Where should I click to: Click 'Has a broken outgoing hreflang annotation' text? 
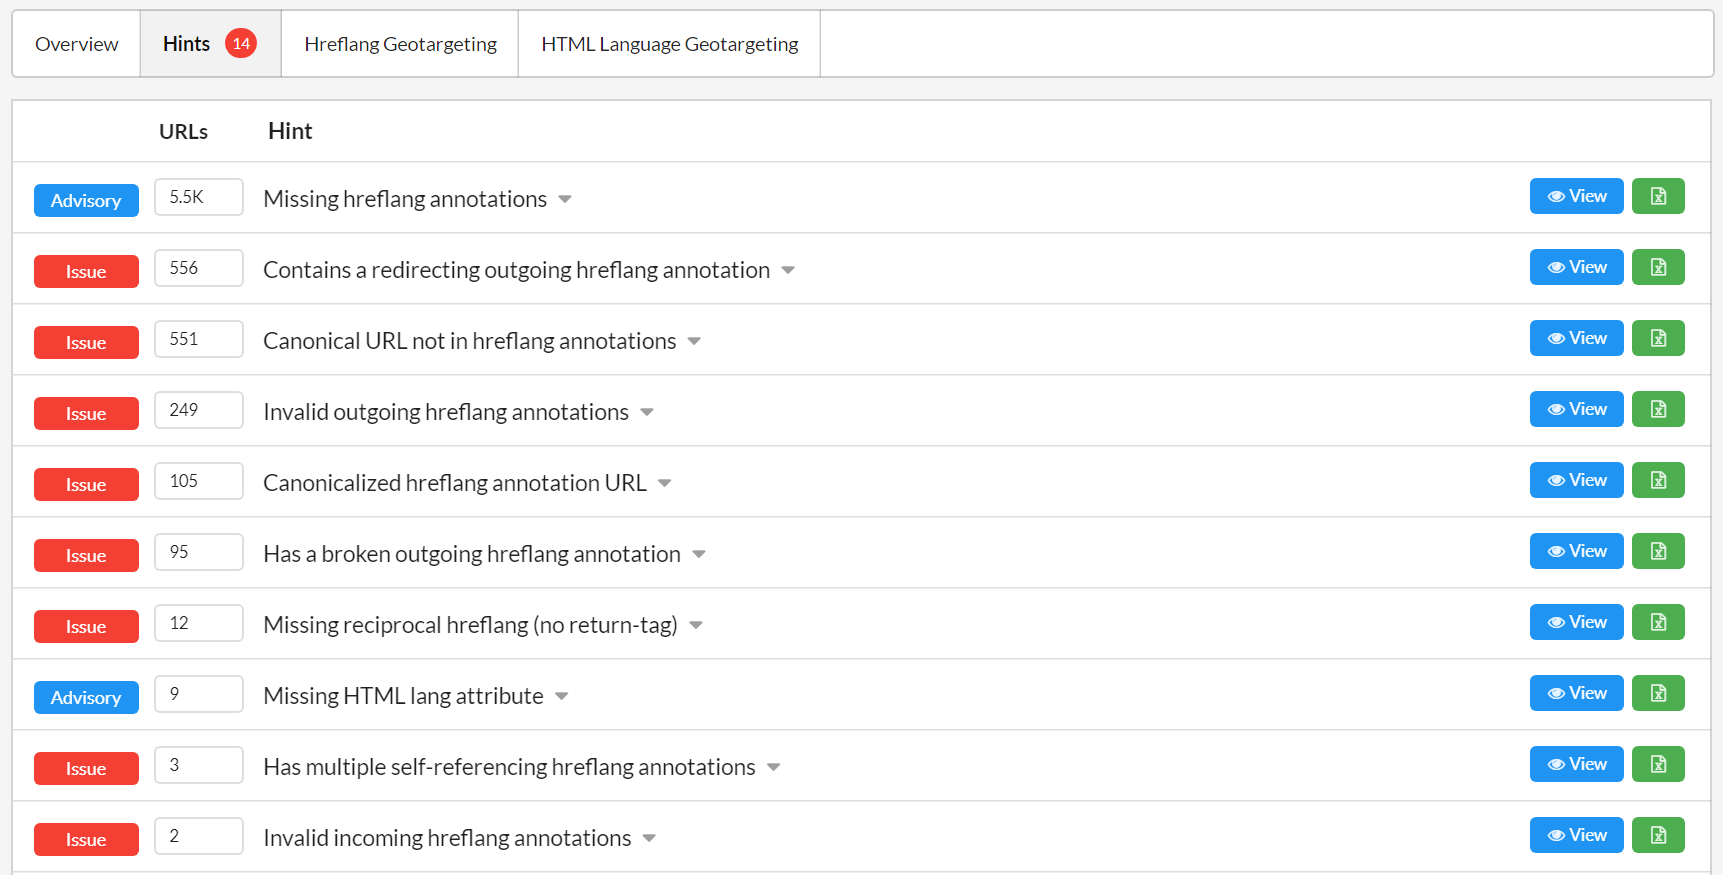(472, 554)
